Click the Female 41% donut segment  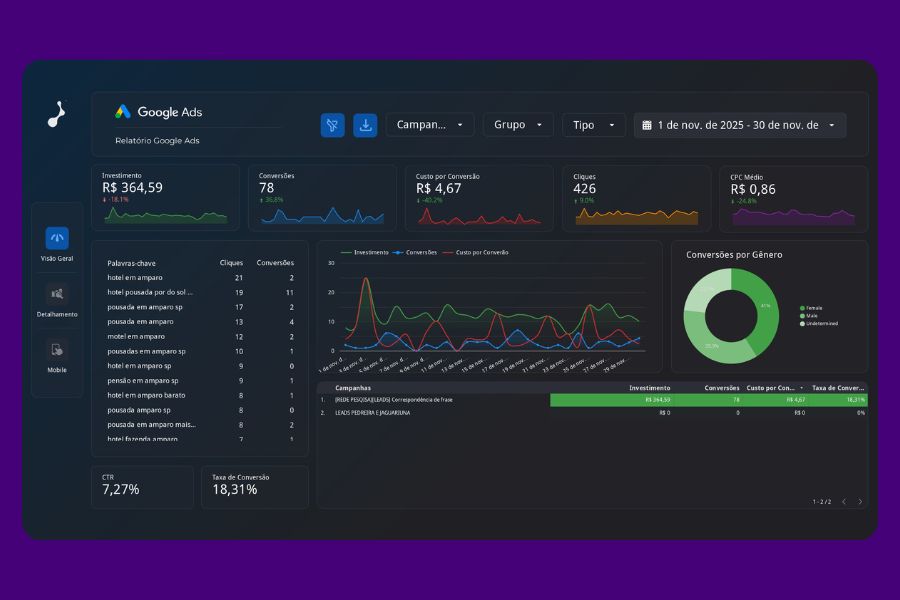click(764, 307)
